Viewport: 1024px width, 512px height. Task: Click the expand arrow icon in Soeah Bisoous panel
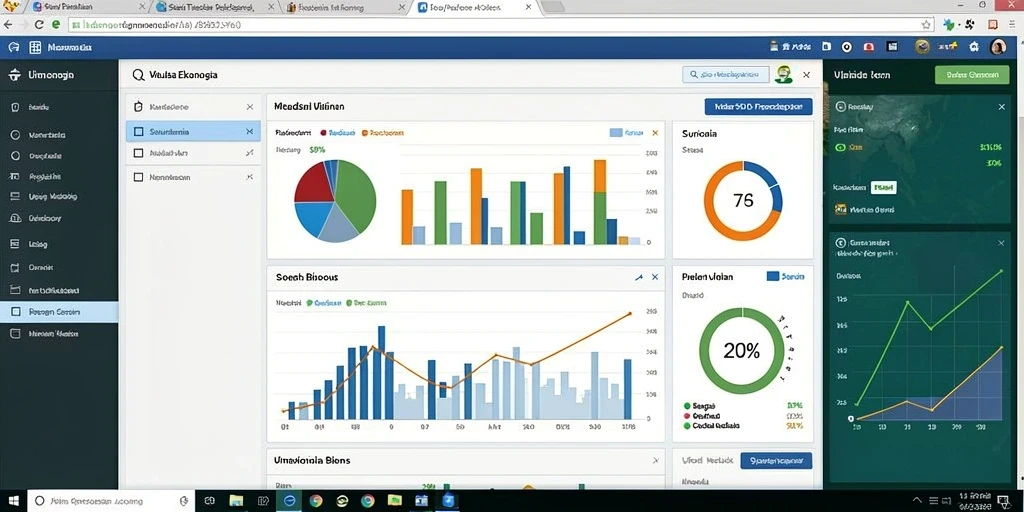click(639, 278)
